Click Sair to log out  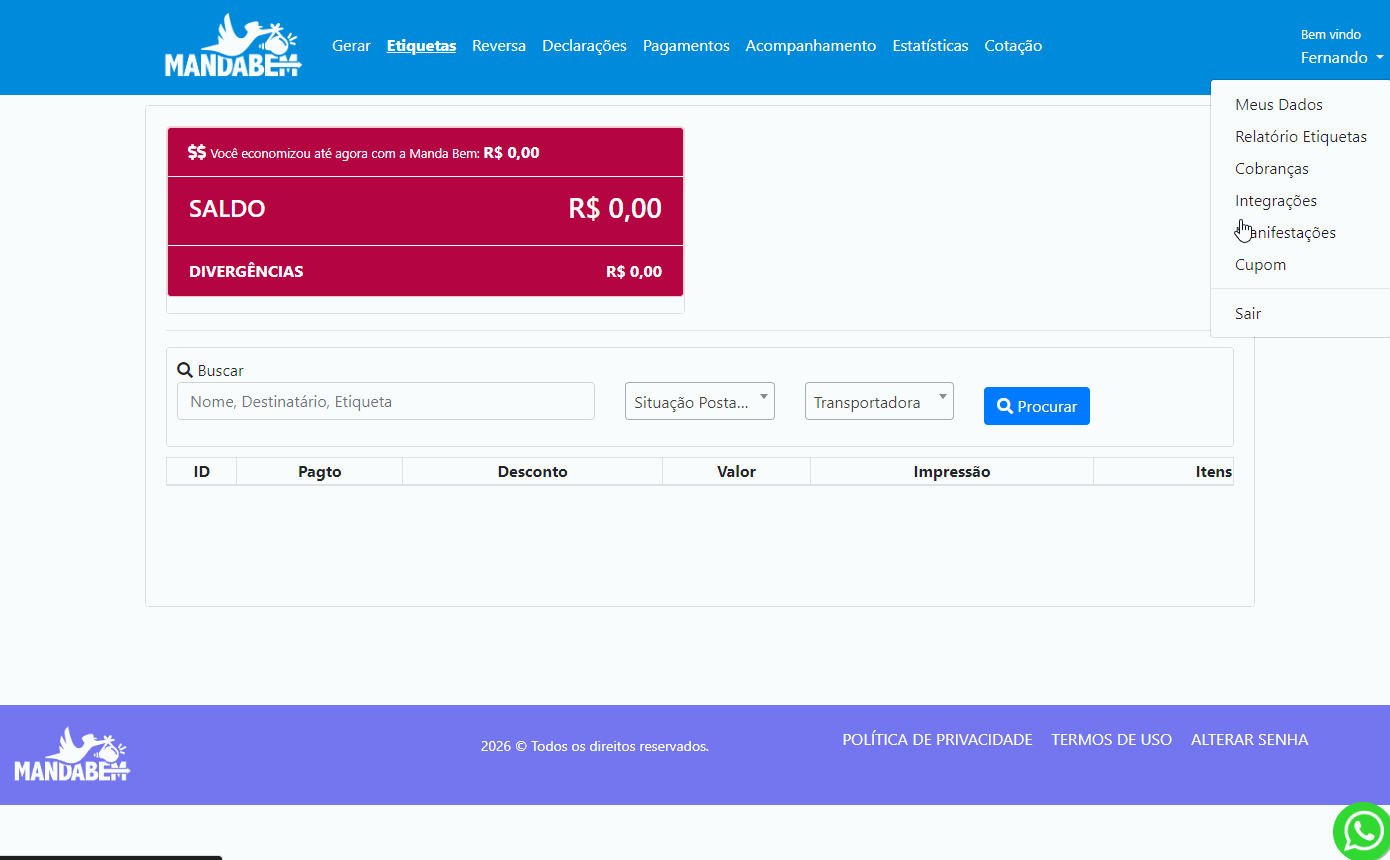click(1247, 314)
